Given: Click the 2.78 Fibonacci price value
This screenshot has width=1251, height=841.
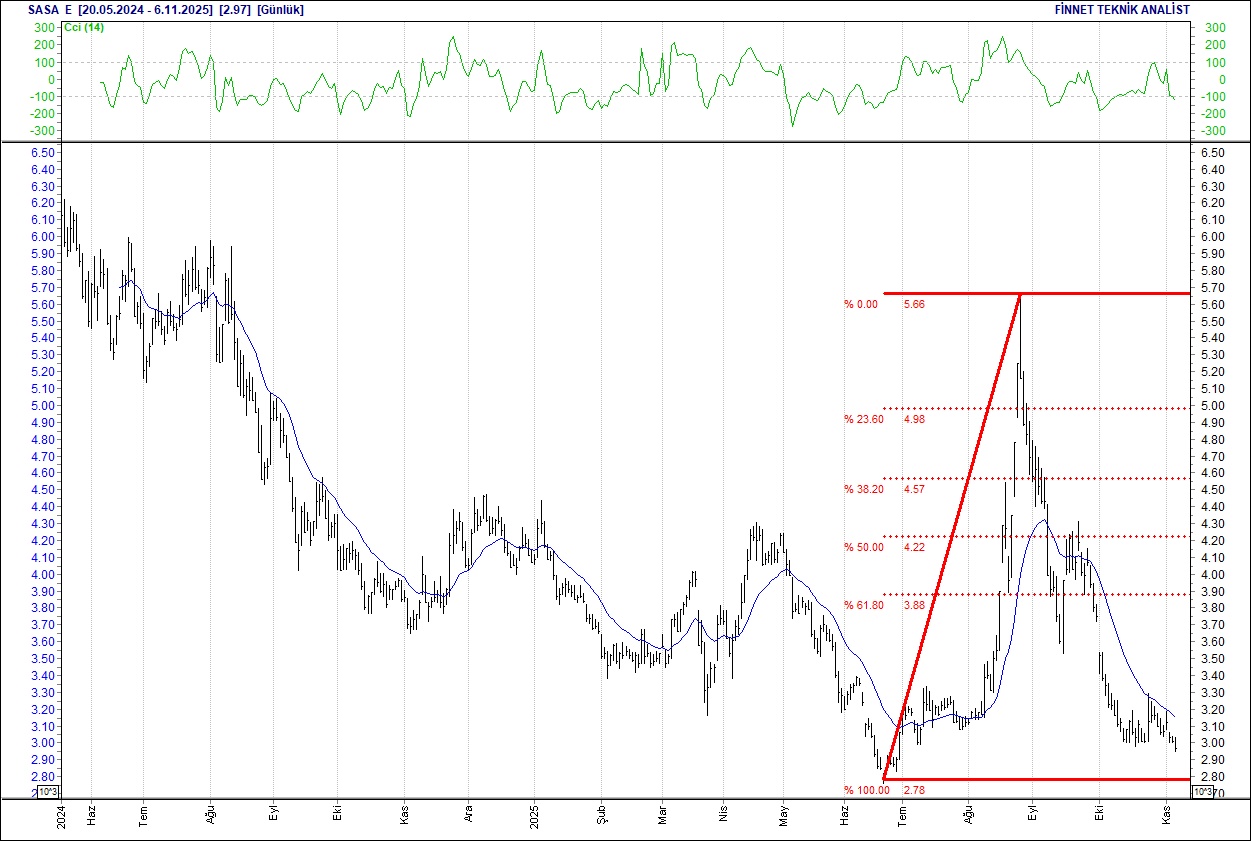Looking at the screenshot, I should 914,791.
